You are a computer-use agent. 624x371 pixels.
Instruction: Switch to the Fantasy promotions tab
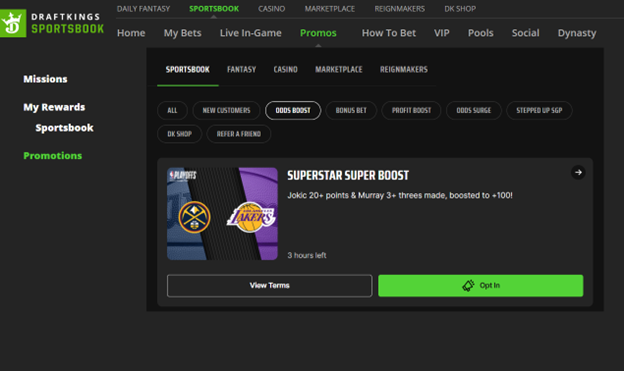[x=242, y=69]
